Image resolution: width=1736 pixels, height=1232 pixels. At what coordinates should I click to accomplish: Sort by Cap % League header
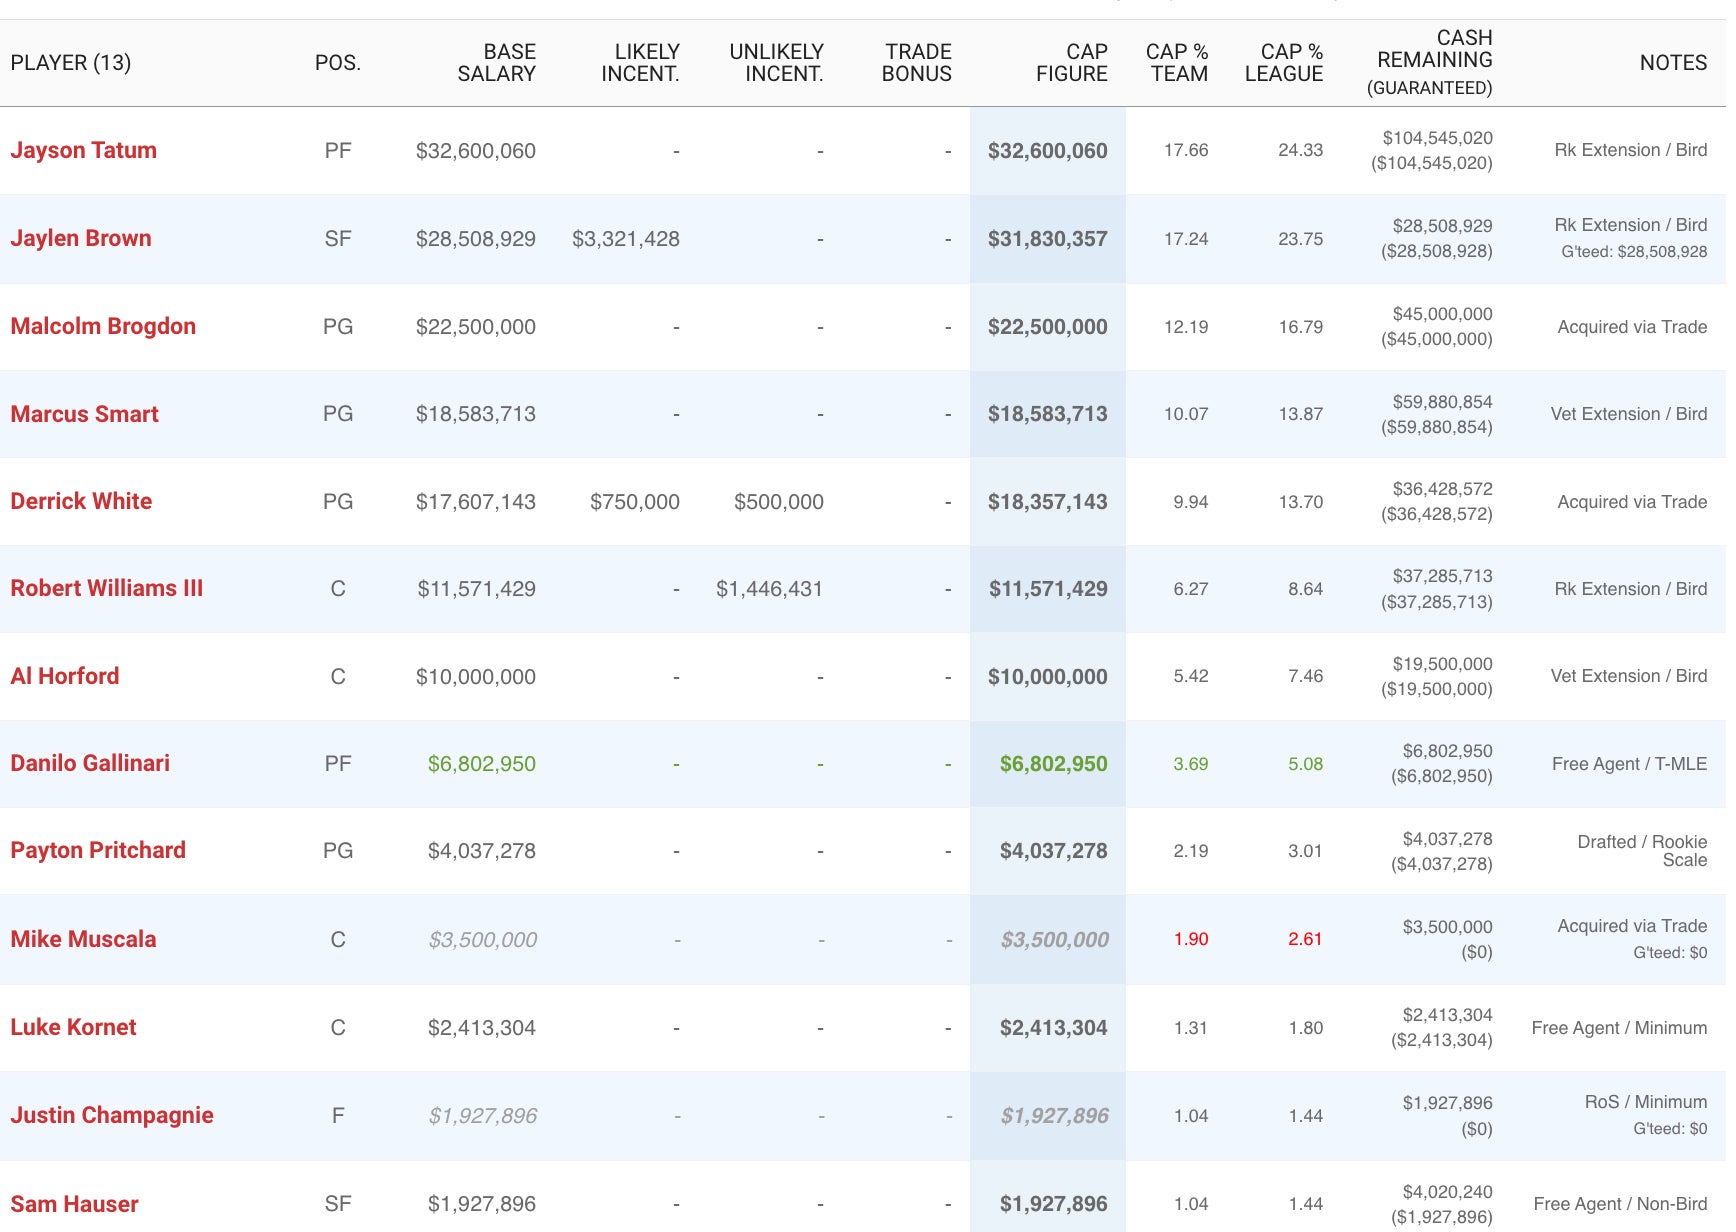1283,63
